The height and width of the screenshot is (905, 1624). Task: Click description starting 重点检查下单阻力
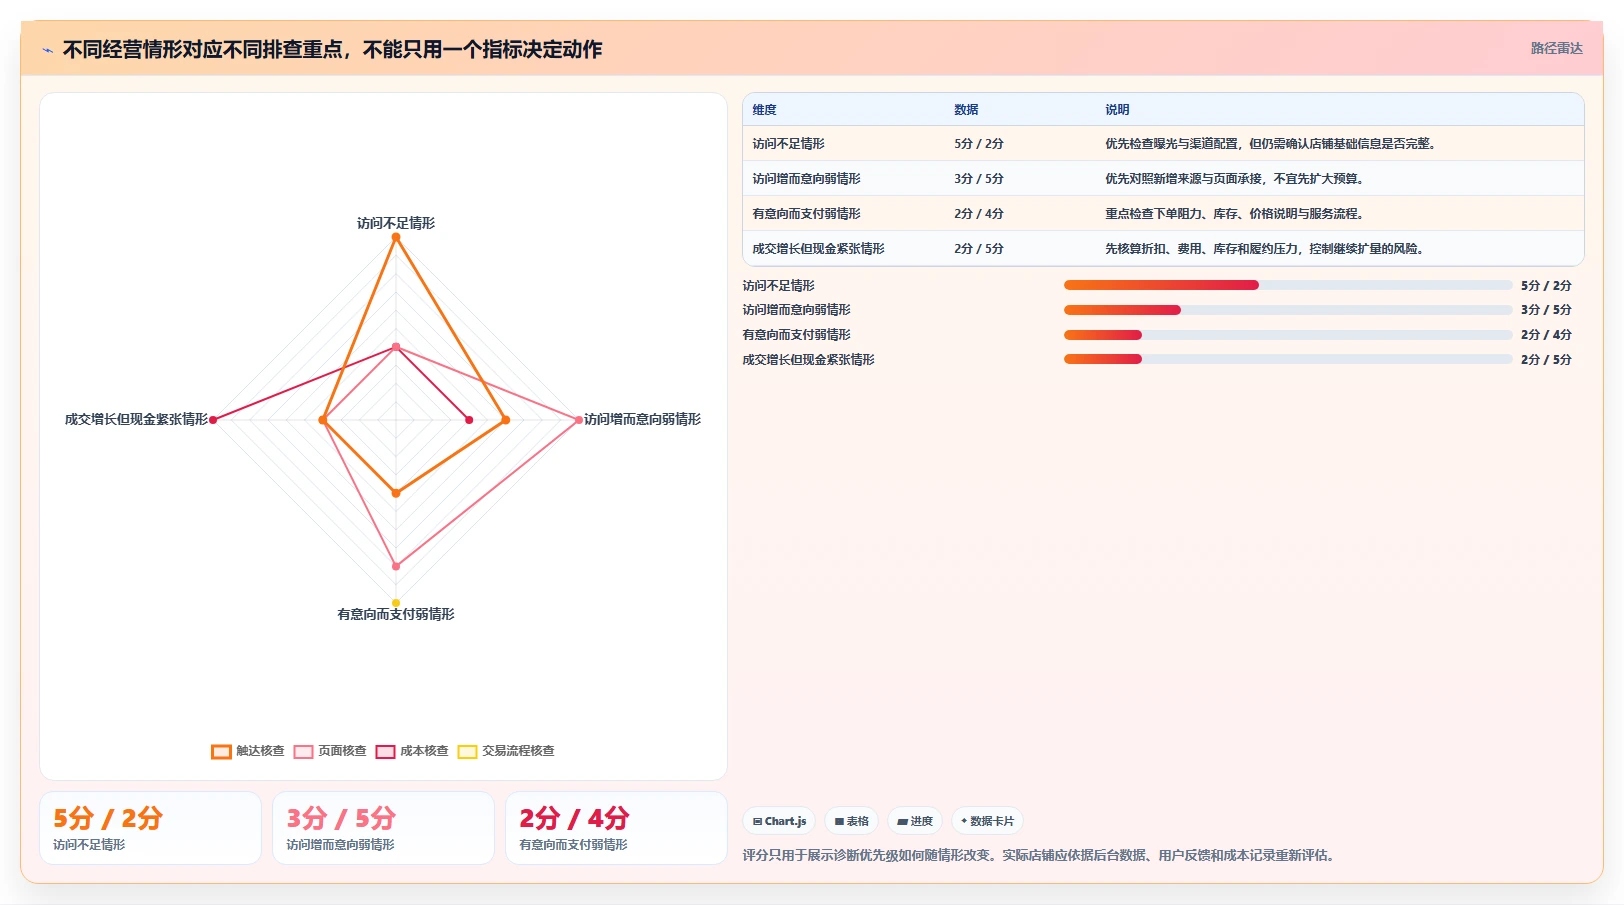(1236, 214)
